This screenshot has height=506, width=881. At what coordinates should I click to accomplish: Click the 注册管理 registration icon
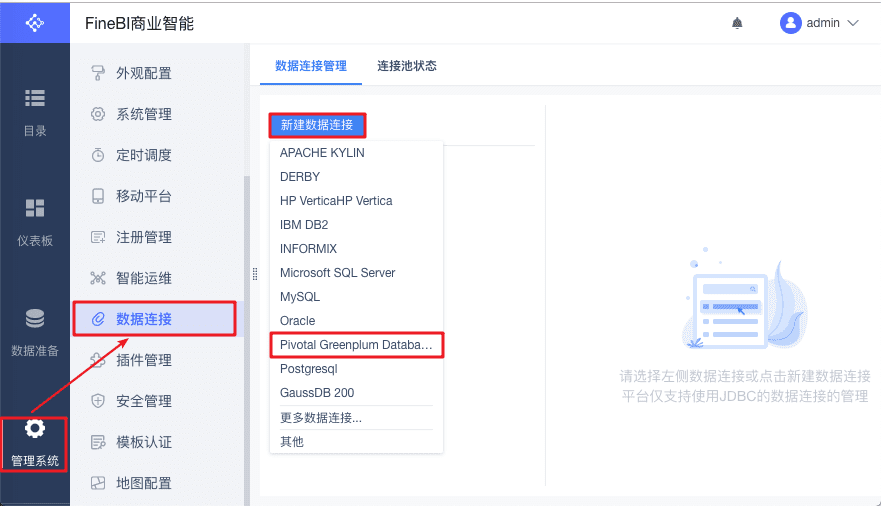tap(98, 237)
